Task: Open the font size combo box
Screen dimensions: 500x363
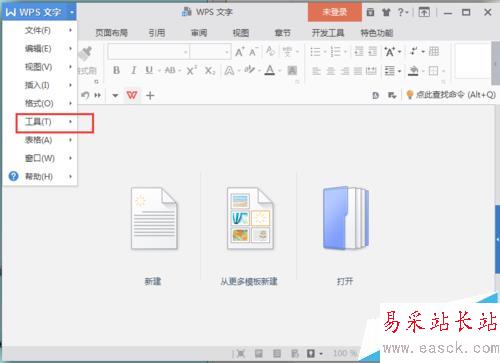Action: pos(210,52)
